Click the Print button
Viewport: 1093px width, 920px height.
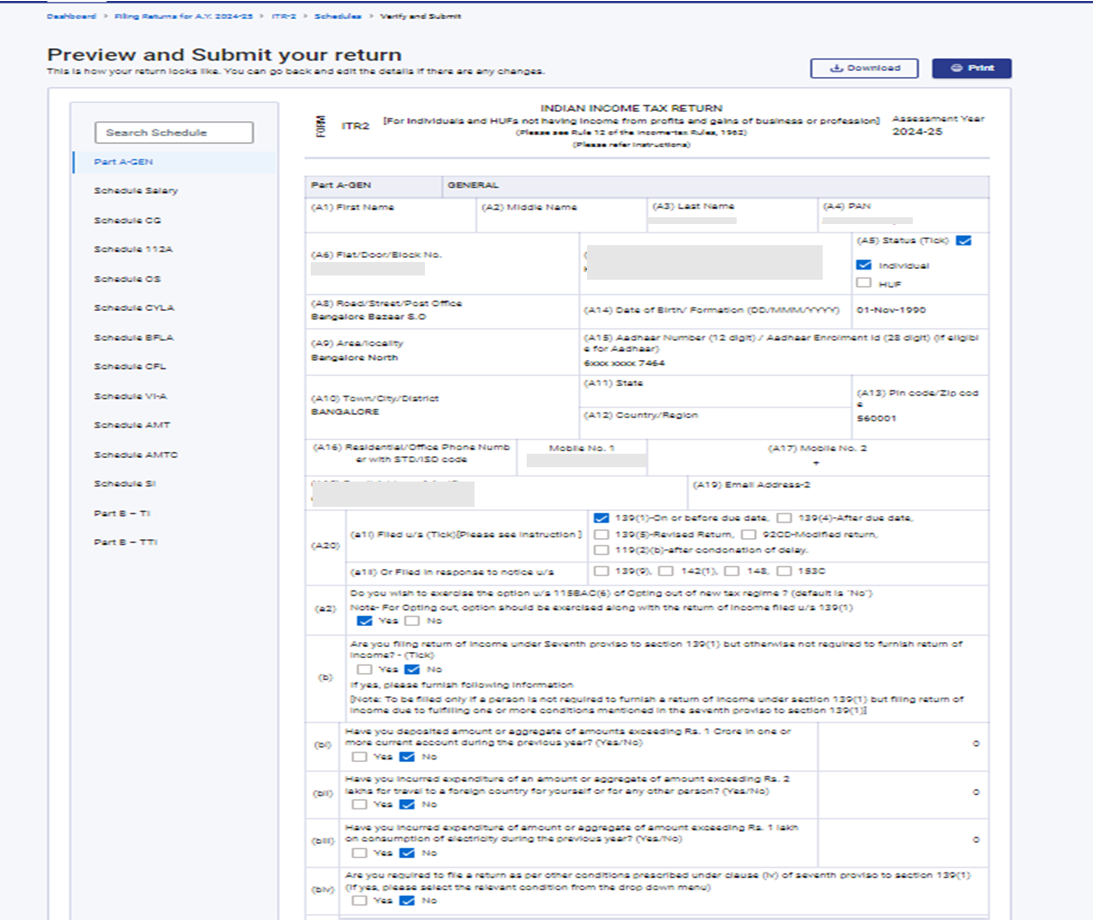(971, 68)
